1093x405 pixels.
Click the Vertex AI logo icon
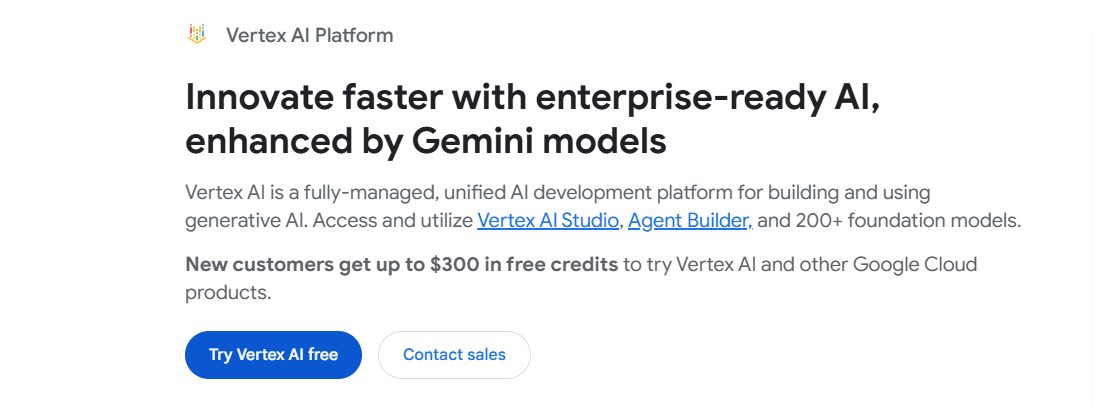click(197, 35)
